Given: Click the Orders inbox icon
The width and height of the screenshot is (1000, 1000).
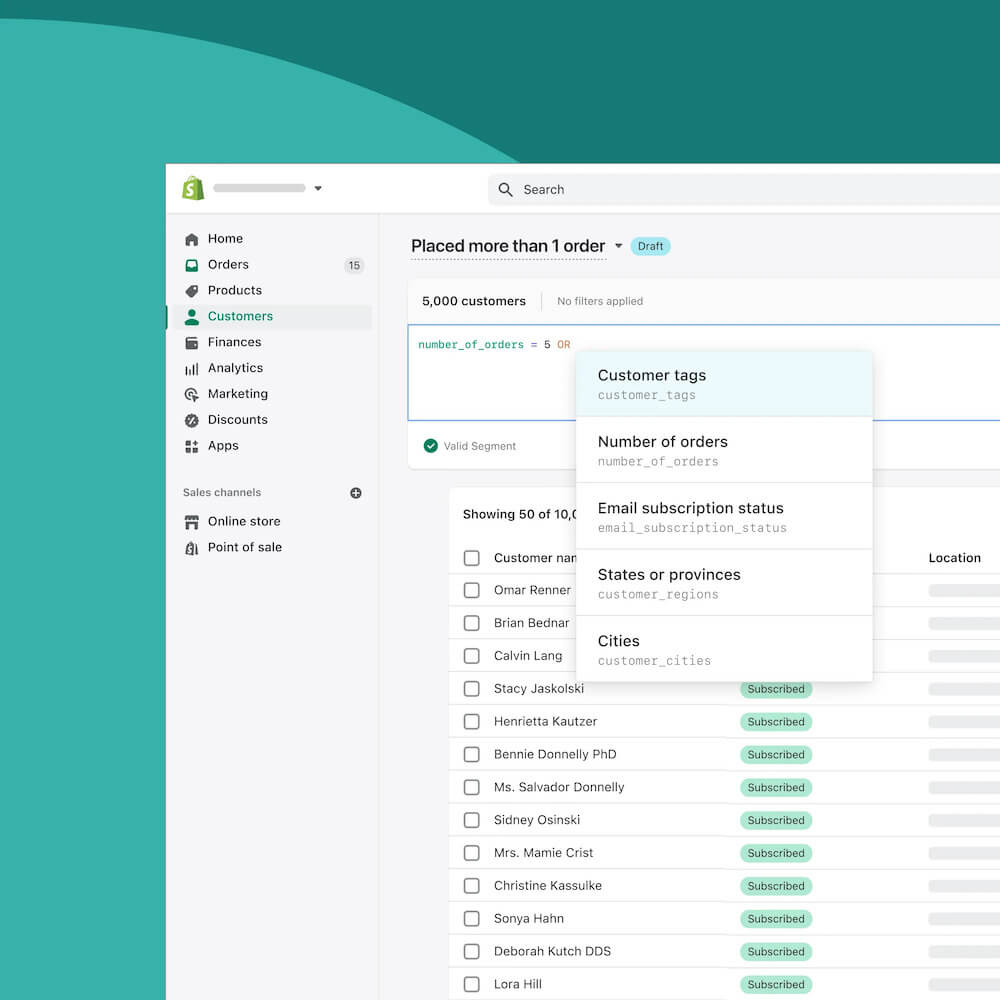Looking at the screenshot, I should 192,265.
